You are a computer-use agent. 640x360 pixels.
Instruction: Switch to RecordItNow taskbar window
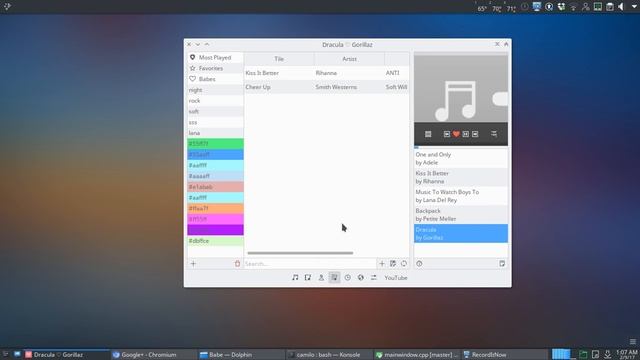504,355
